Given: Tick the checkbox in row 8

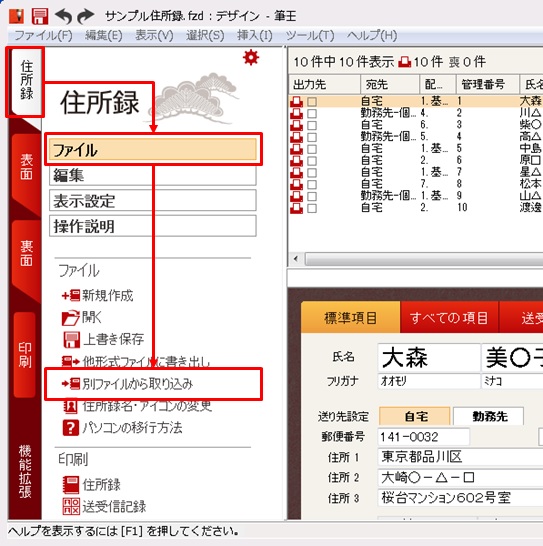Looking at the screenshot, I should (312, 185).
